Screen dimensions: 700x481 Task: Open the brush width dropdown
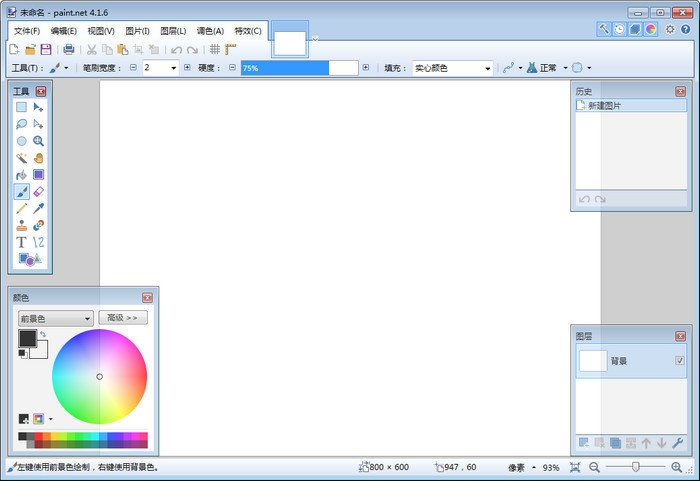click(x=174, y=68)
